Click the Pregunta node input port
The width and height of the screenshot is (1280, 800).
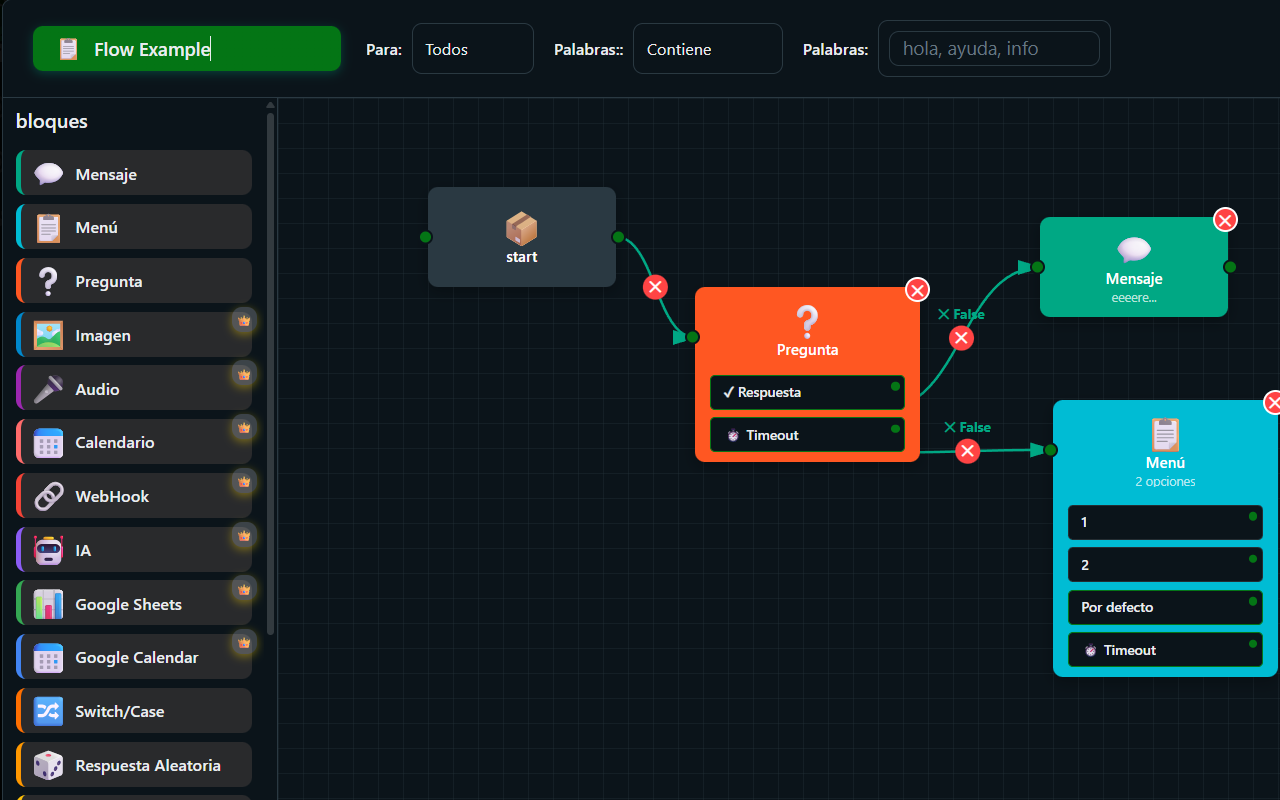tap(692, 337)
